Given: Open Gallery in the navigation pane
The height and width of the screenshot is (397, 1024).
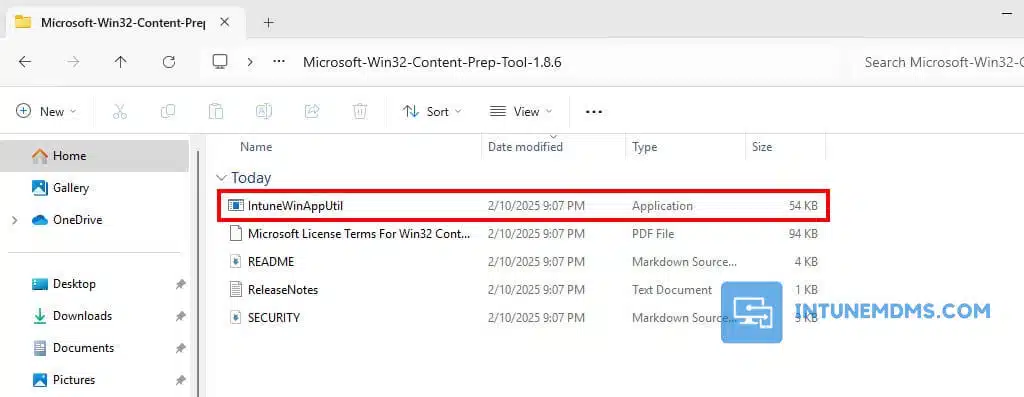Looking at the screenshot, I should pyautogui.click(x=71, y=188).
